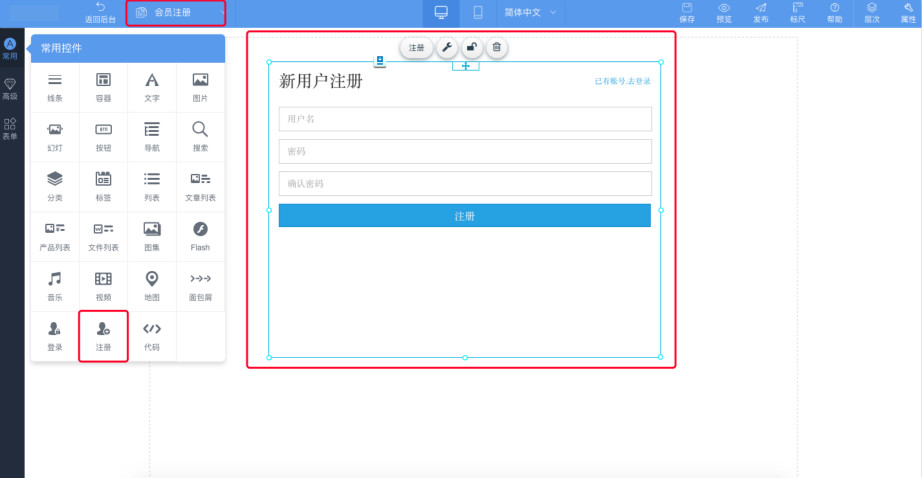The width and height of the screenshot is (922, 478).
Task: Click the 用户名 input field
Action: click(x=464, y=119)
